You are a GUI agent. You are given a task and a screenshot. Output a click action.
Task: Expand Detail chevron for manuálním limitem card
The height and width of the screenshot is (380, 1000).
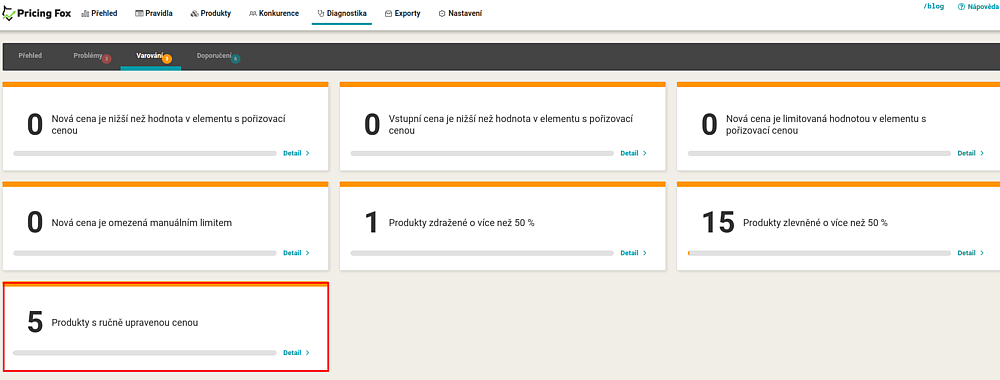click(x=308, y=253)
